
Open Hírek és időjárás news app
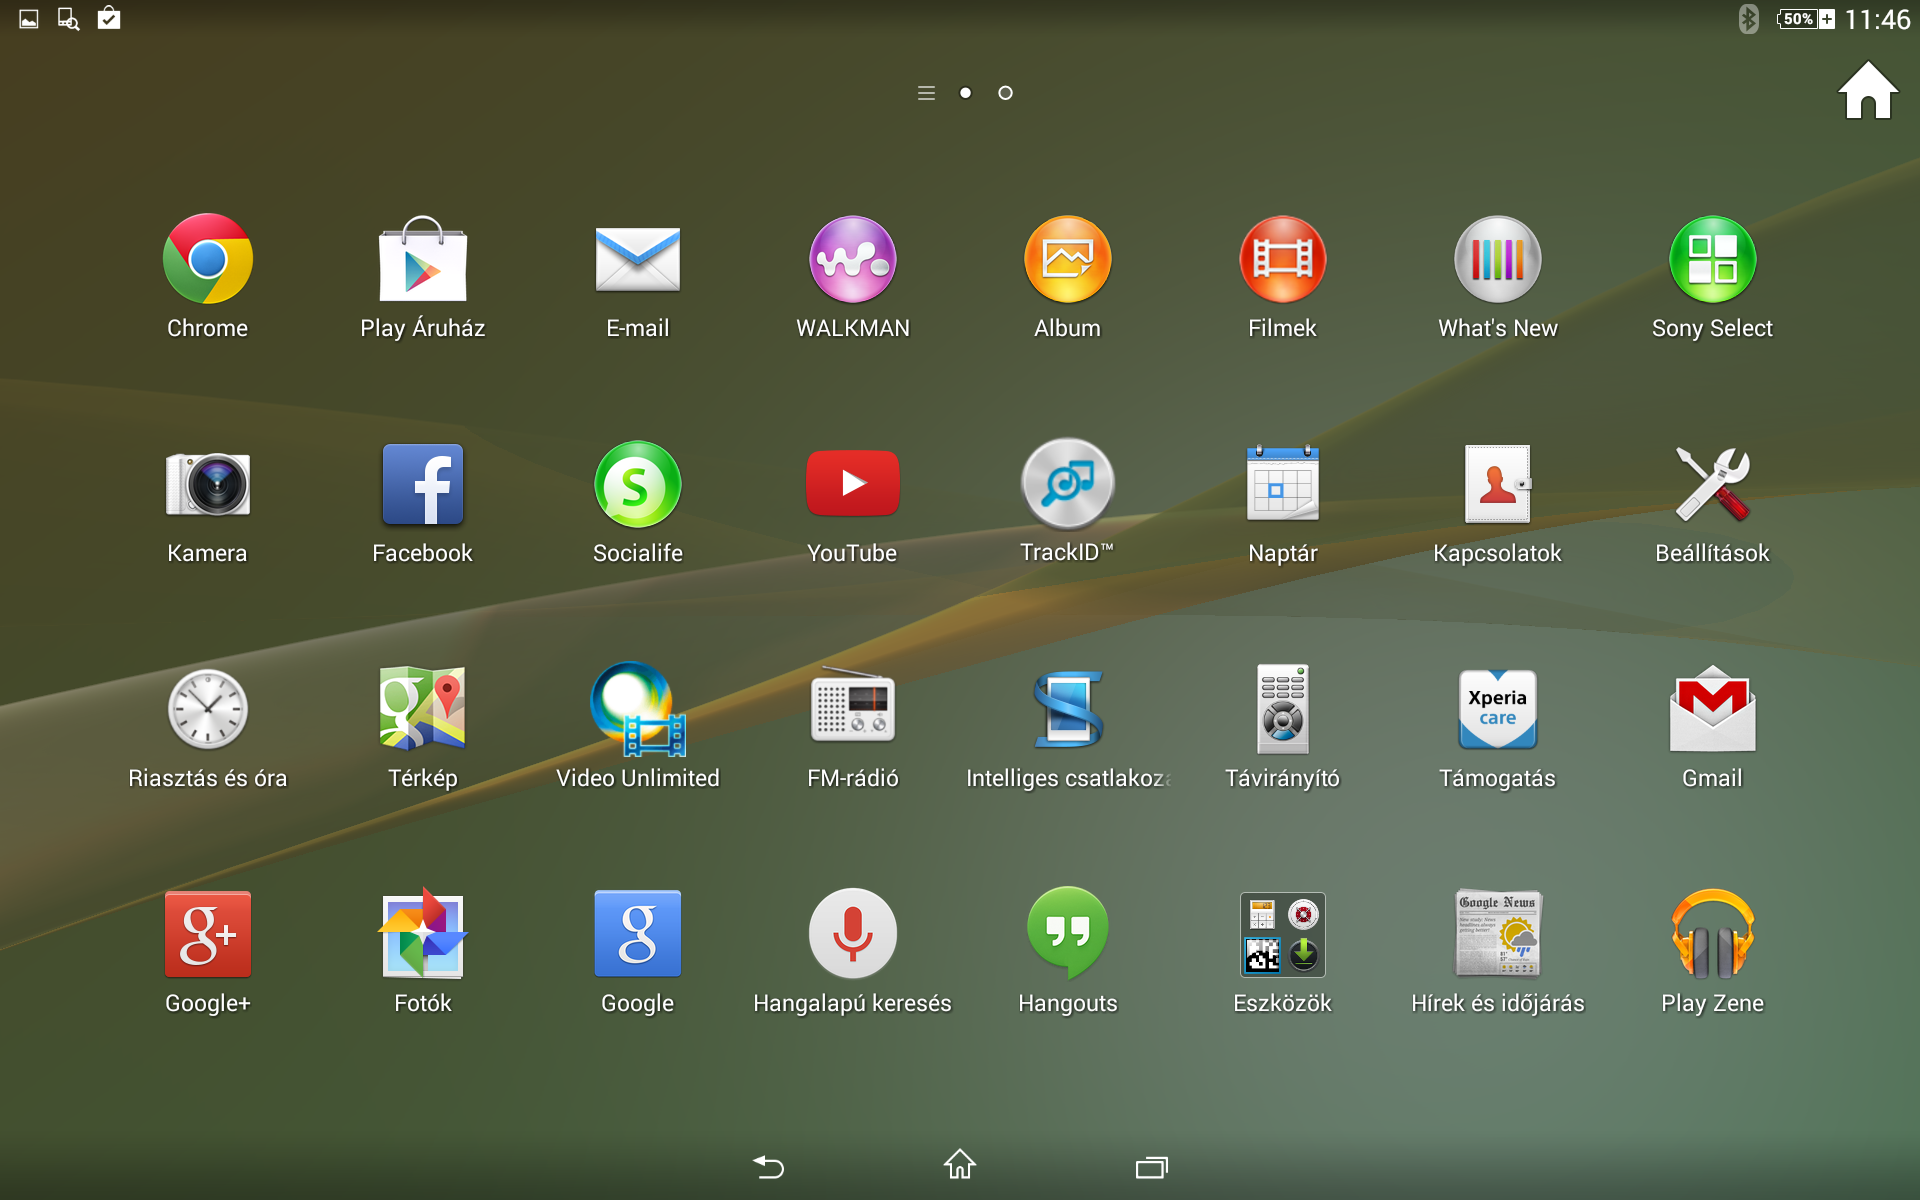(x=1498, y=934)
